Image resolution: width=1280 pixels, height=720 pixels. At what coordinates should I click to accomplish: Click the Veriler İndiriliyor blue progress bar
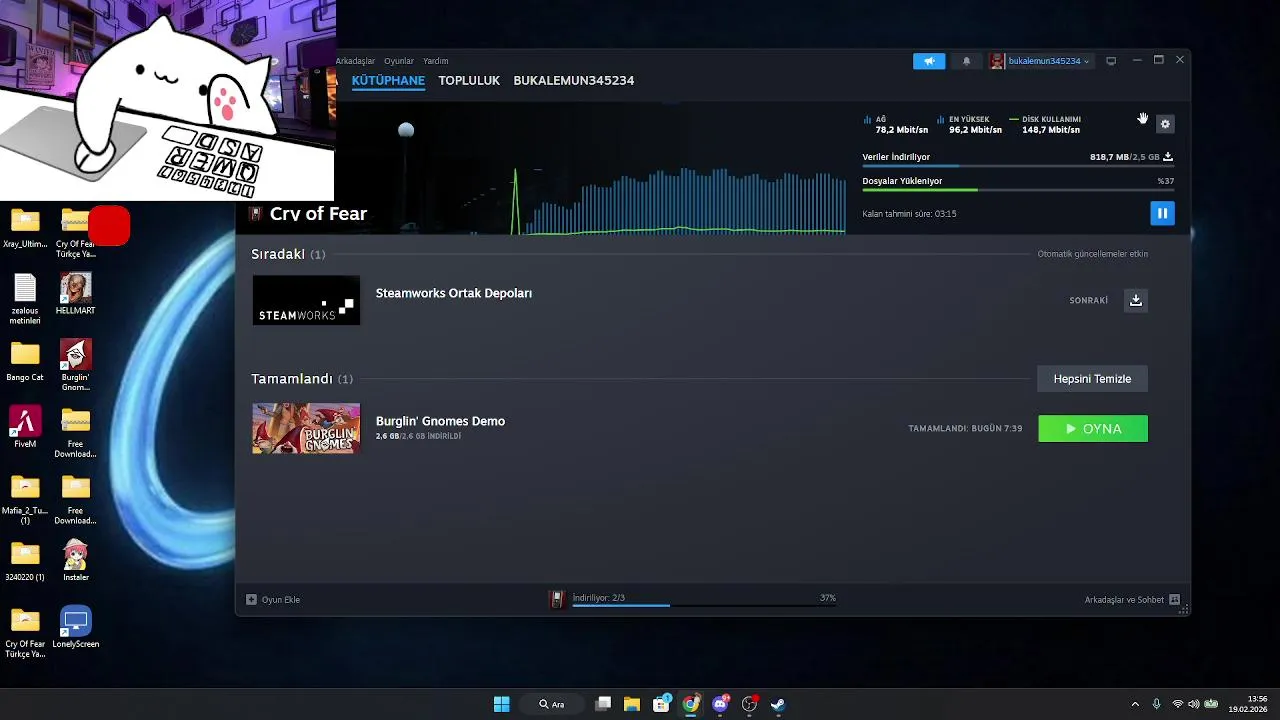1018,166
